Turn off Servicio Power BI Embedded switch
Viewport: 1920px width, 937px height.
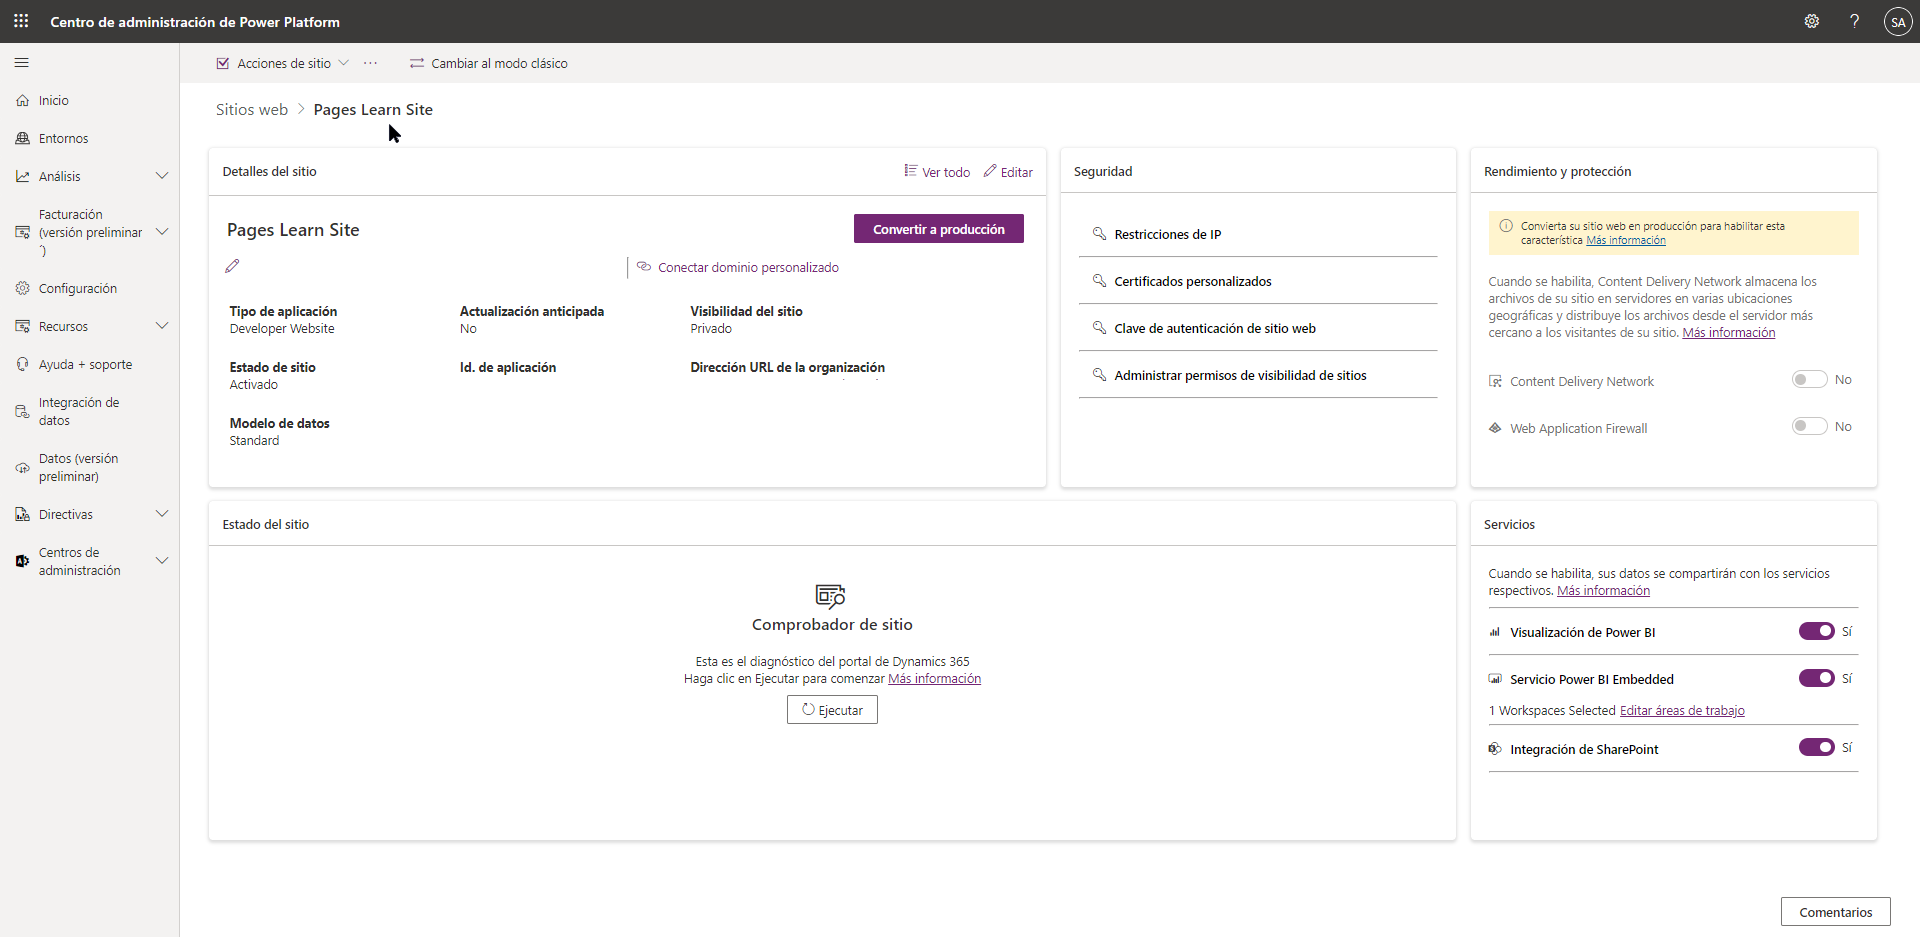[x=1816, y=678]
